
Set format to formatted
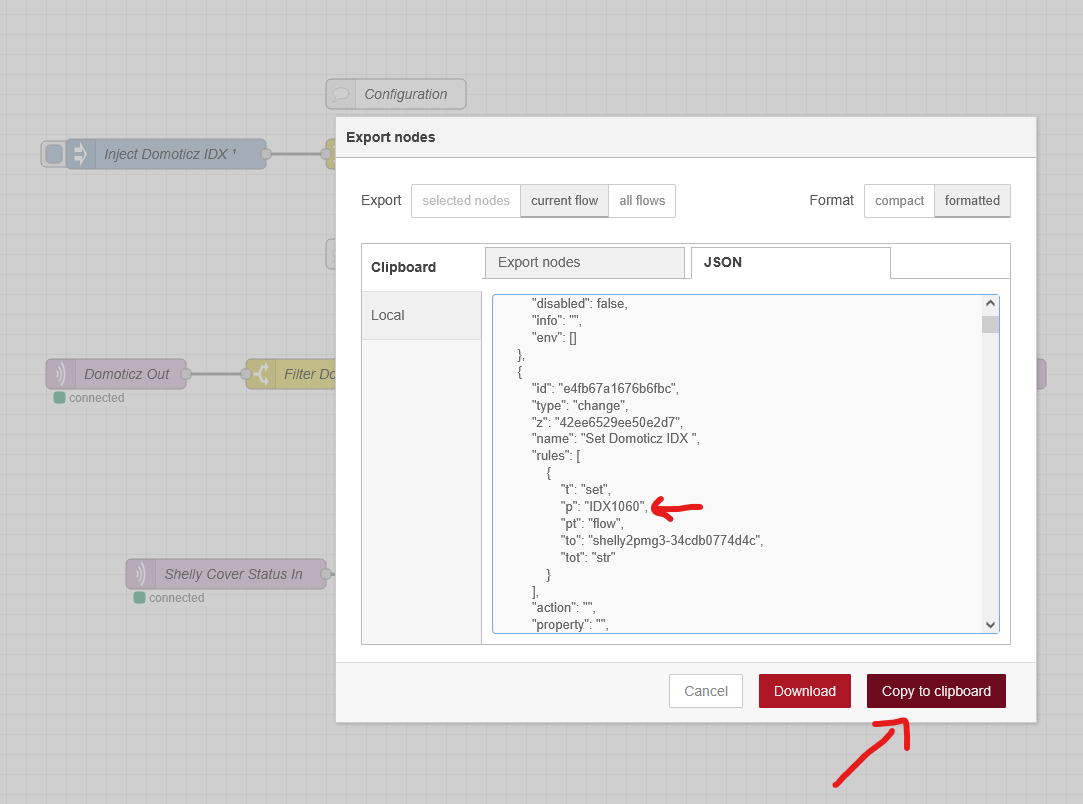(972, 200)
